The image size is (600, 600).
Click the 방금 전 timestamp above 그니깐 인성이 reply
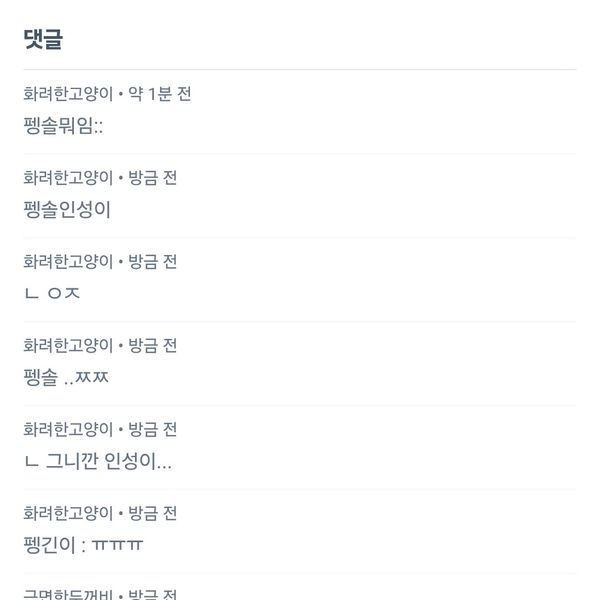[153, 430]
